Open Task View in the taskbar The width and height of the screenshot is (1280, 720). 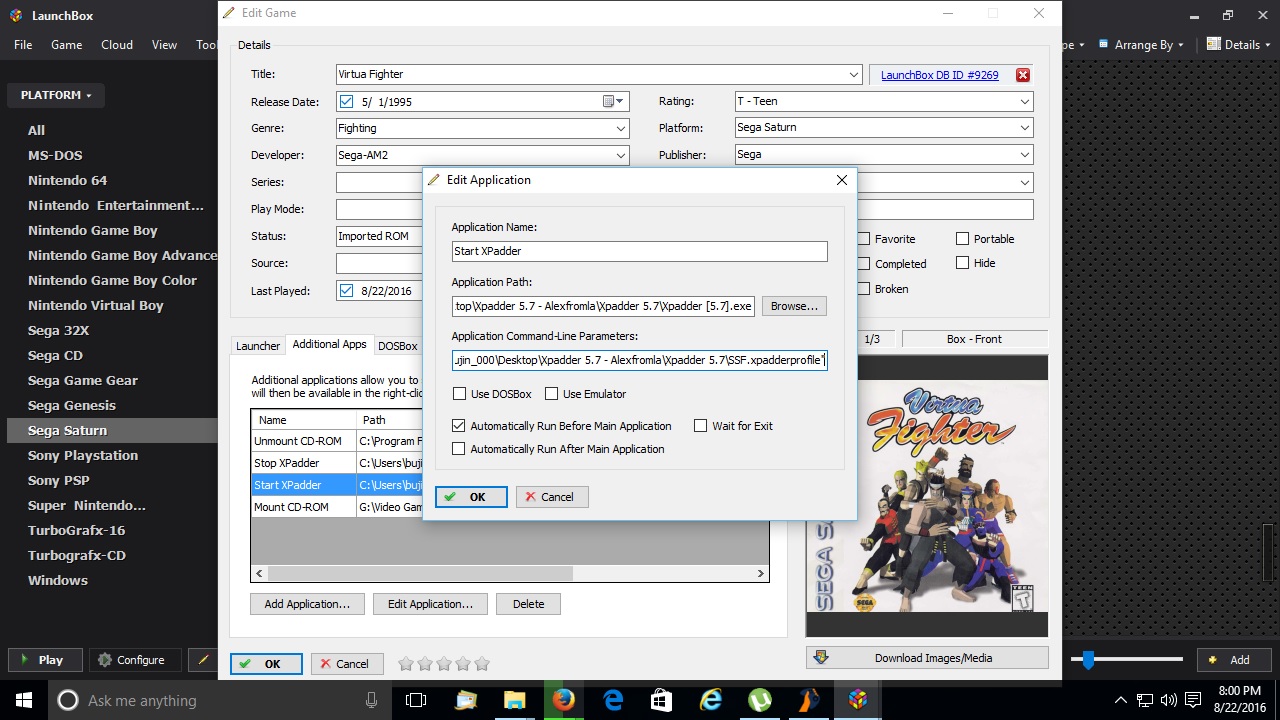(416, 700)
